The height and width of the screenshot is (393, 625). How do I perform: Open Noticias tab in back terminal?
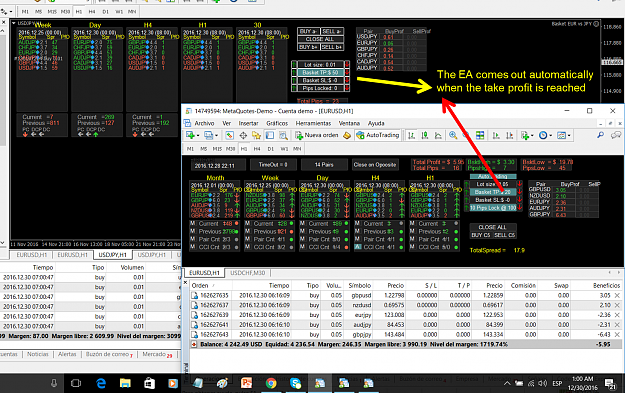[37, 354]
